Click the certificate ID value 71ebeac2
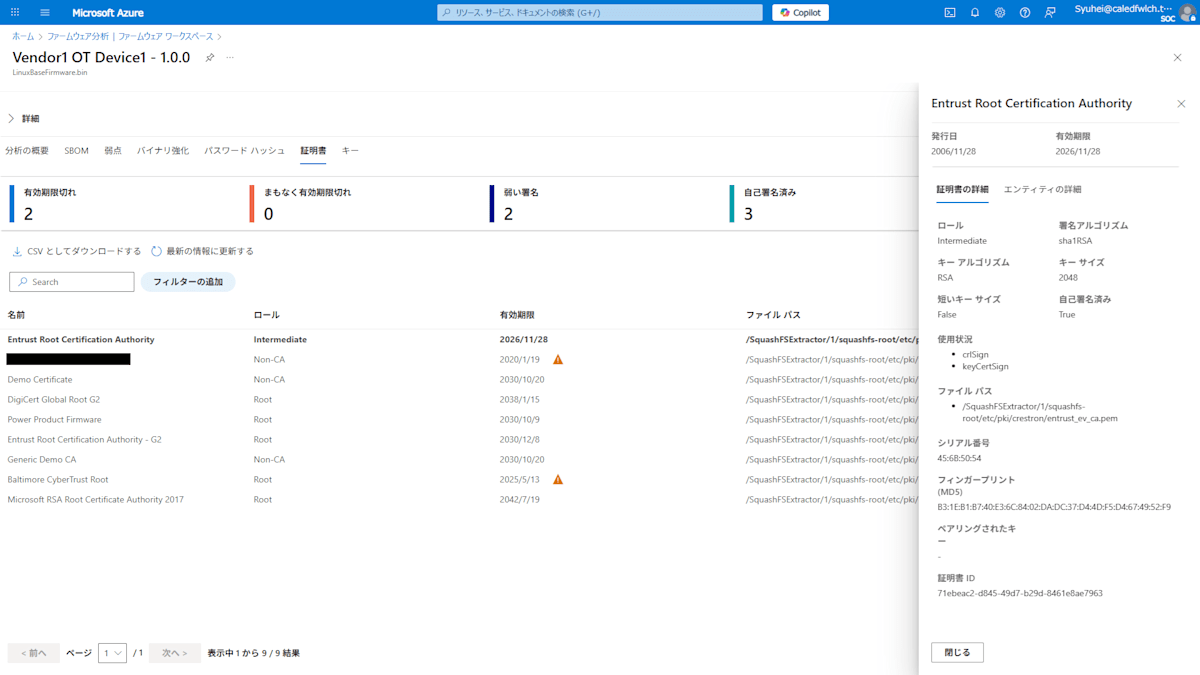1200x675 pixels. [1020, 593]
